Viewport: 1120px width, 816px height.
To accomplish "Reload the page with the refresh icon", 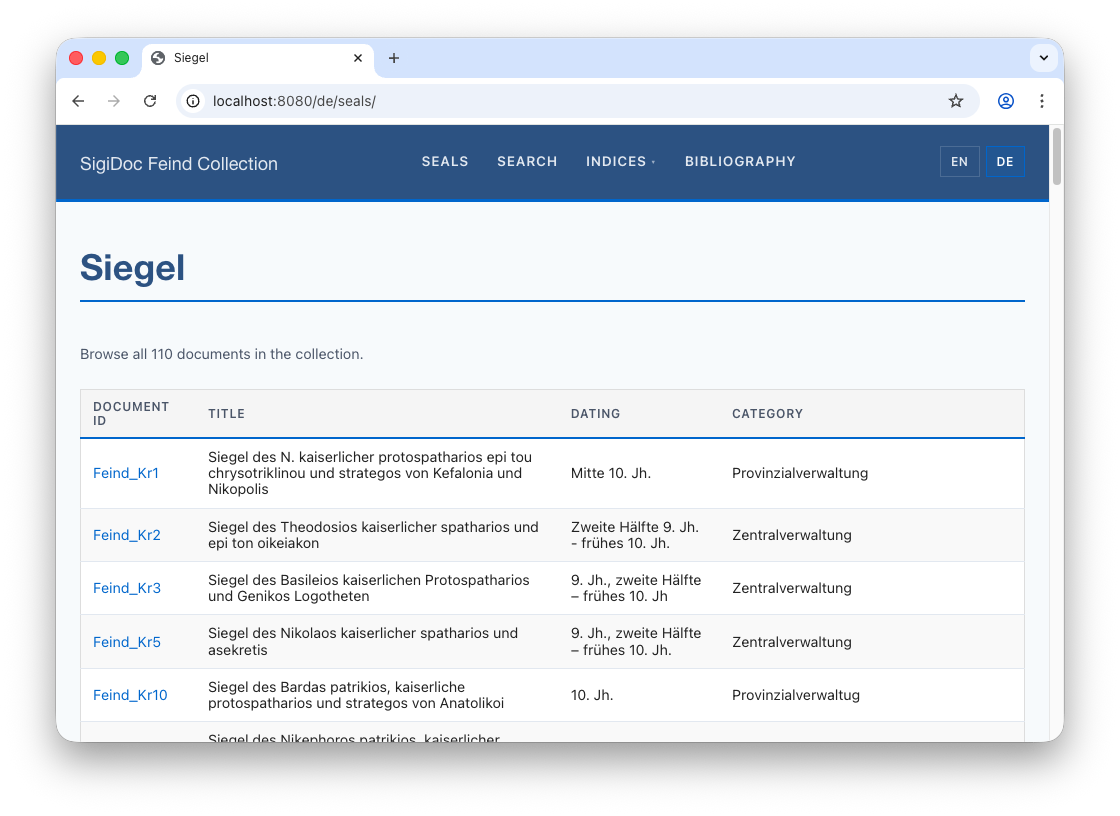I will click(150, 101).
